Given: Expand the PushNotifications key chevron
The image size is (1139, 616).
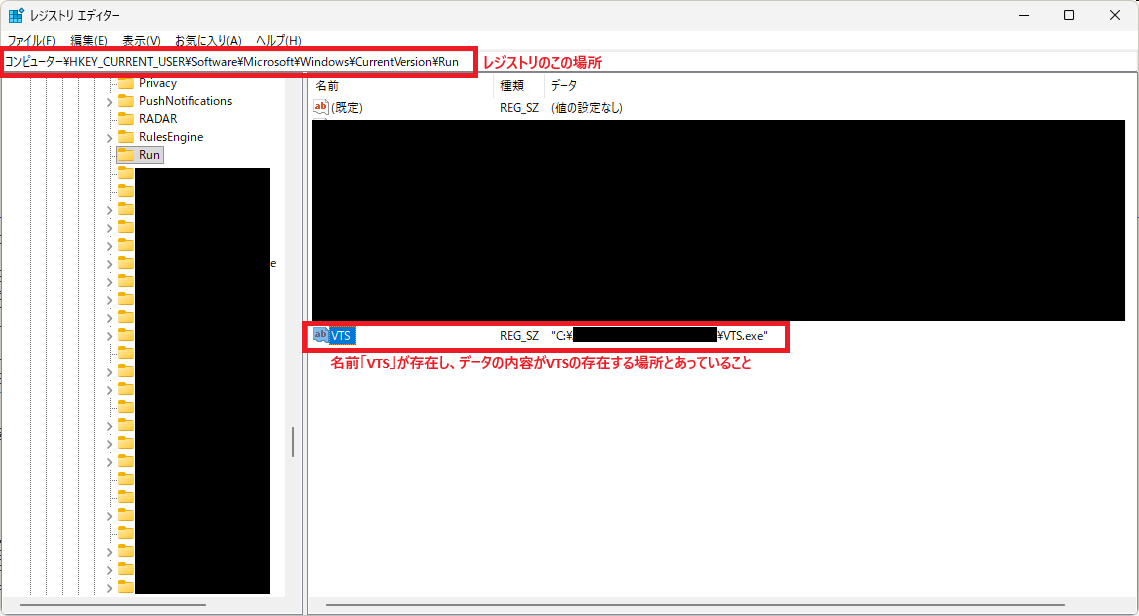Looking at the screenshot, I should click(x=109, y=101).
